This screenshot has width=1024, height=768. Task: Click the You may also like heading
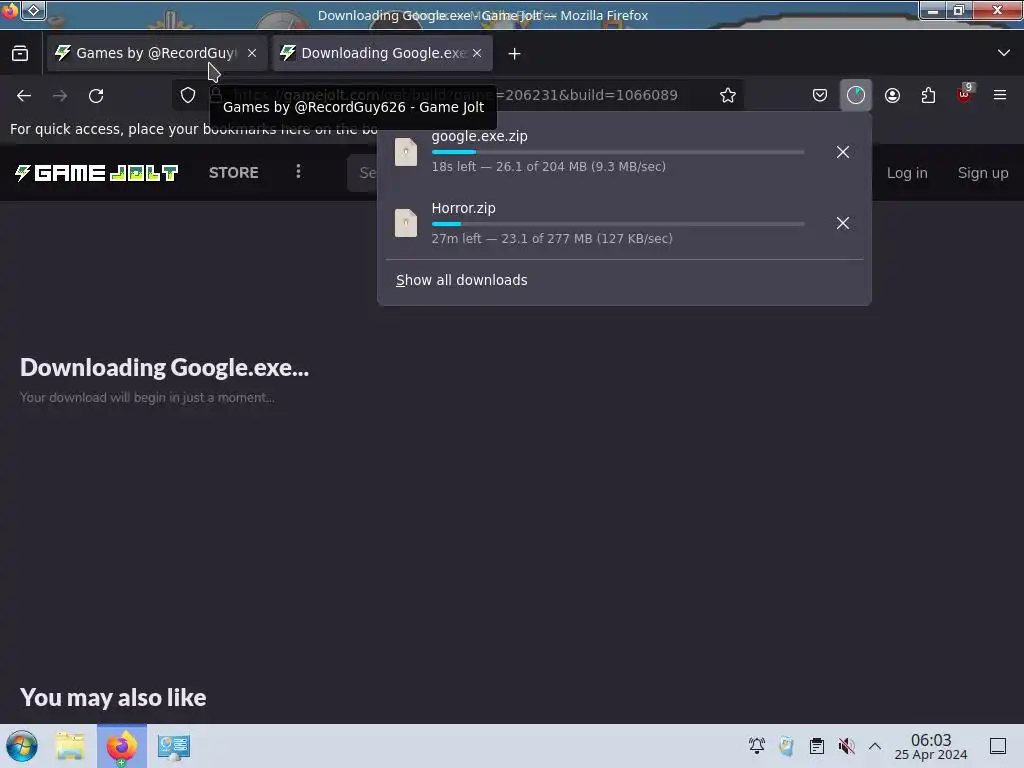click(113, 697)
